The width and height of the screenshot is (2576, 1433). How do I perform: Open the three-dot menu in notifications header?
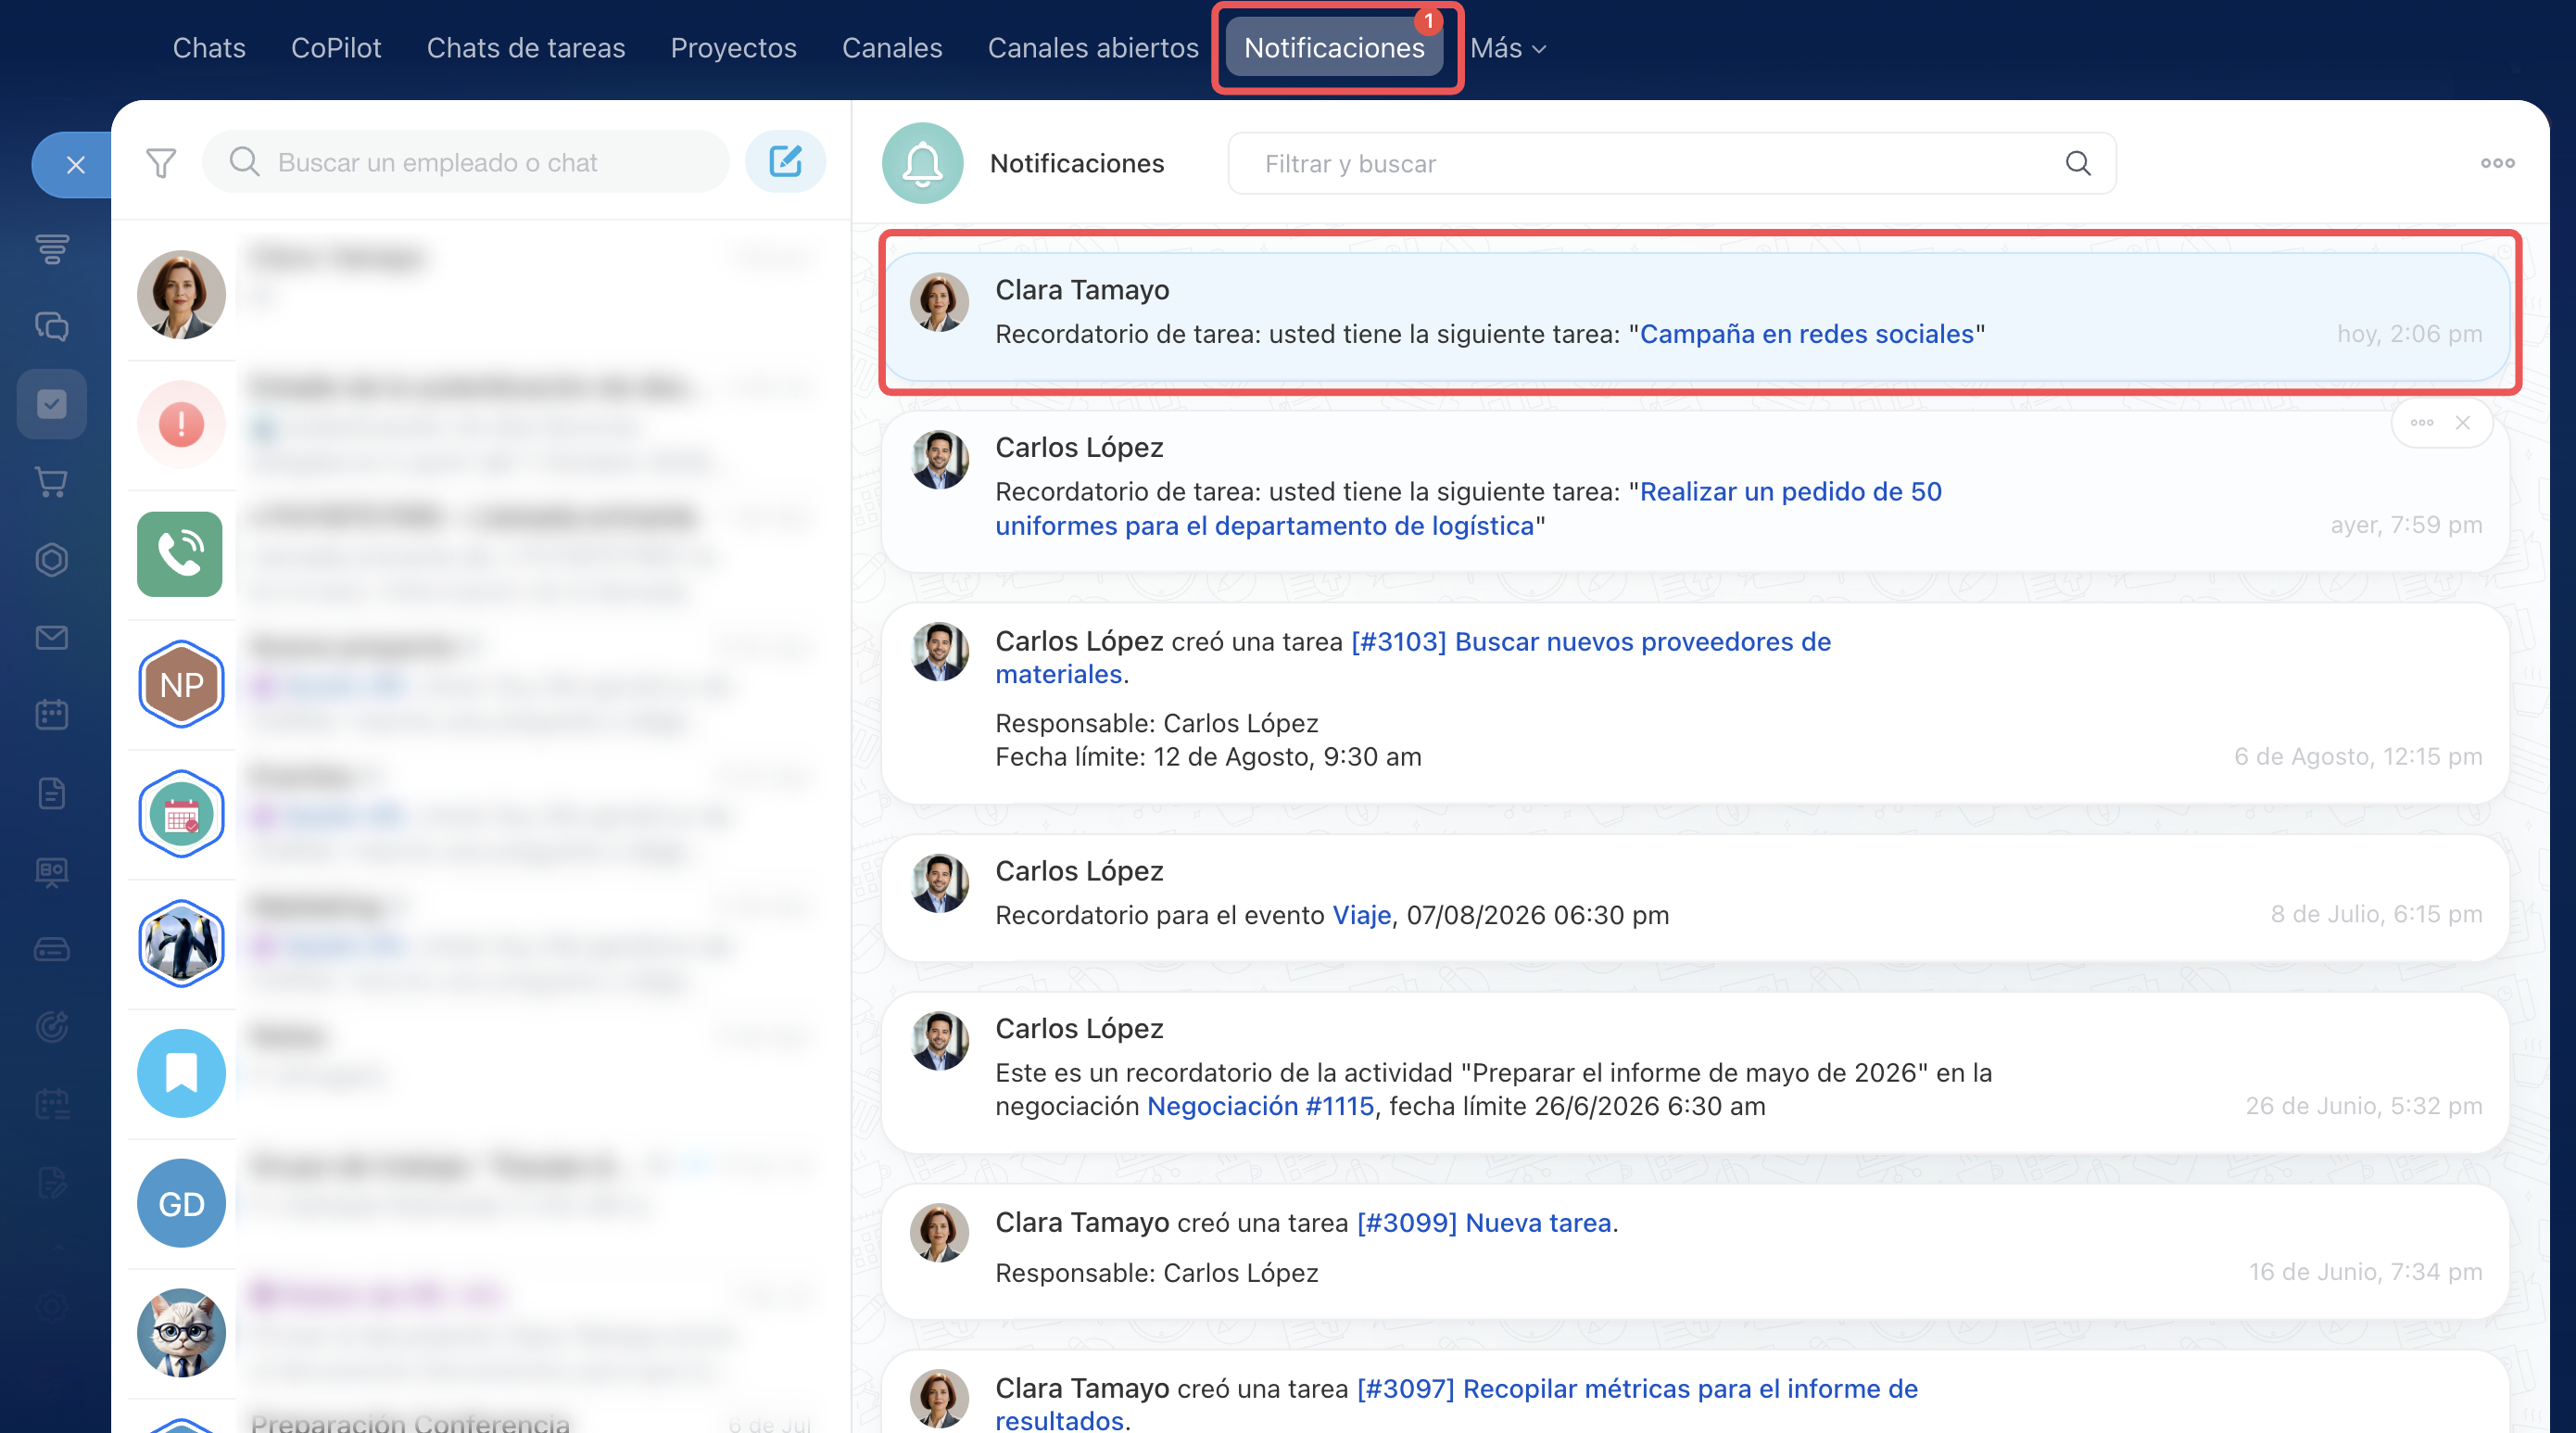tap(2497, 163)
